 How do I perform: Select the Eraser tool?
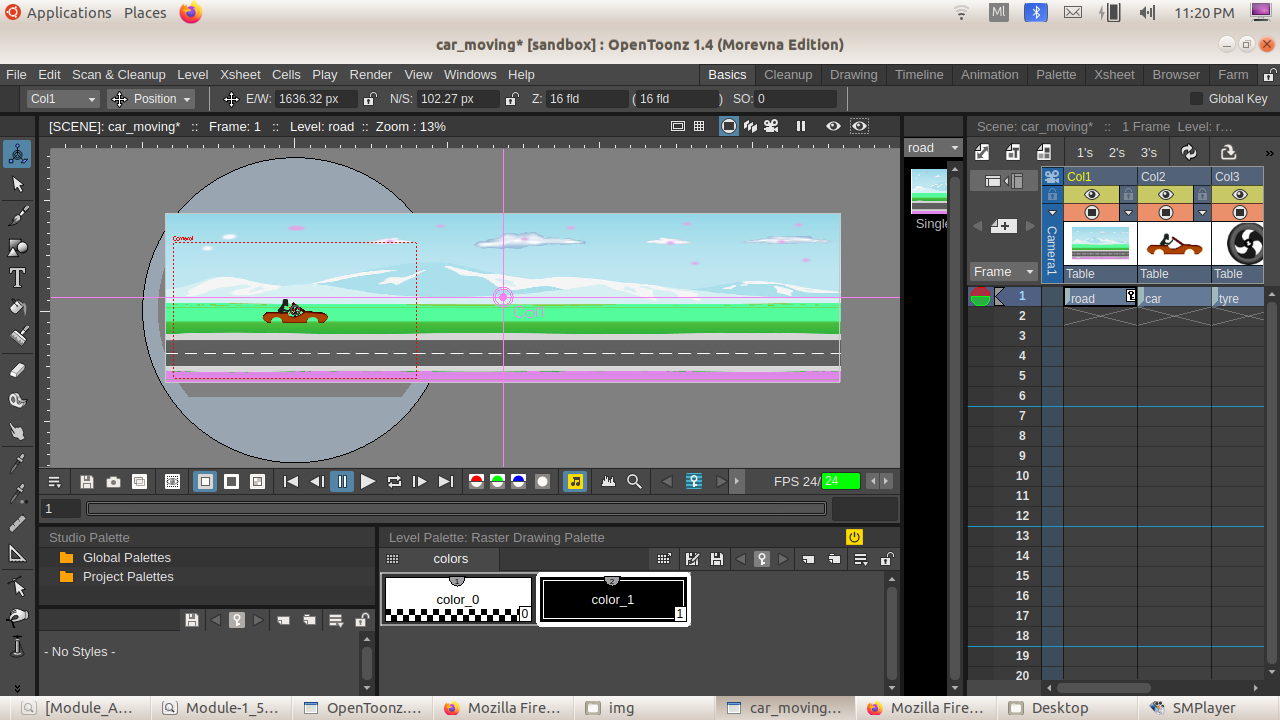tap(17, 370)
